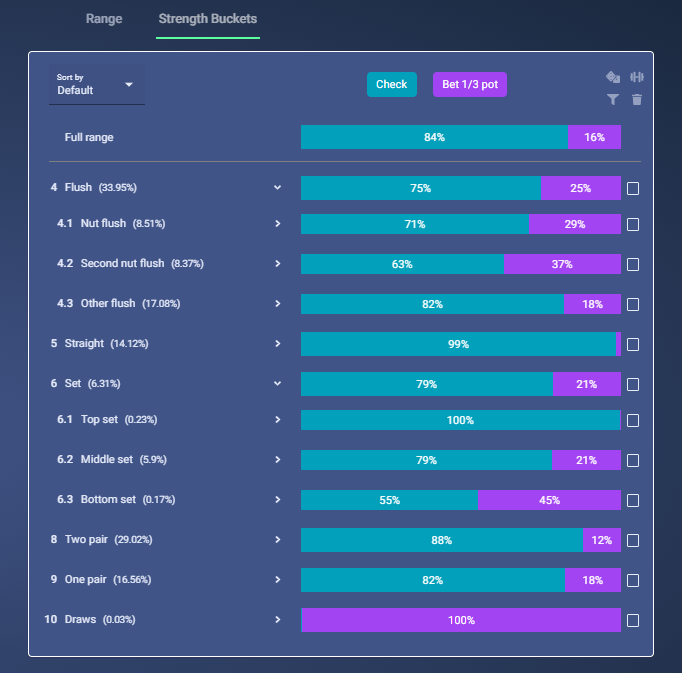Image resolution: width=682 pixels, height=673 pixels.
Task: Open the Nut flush row arrow
Action: click(x=277, y=224)
